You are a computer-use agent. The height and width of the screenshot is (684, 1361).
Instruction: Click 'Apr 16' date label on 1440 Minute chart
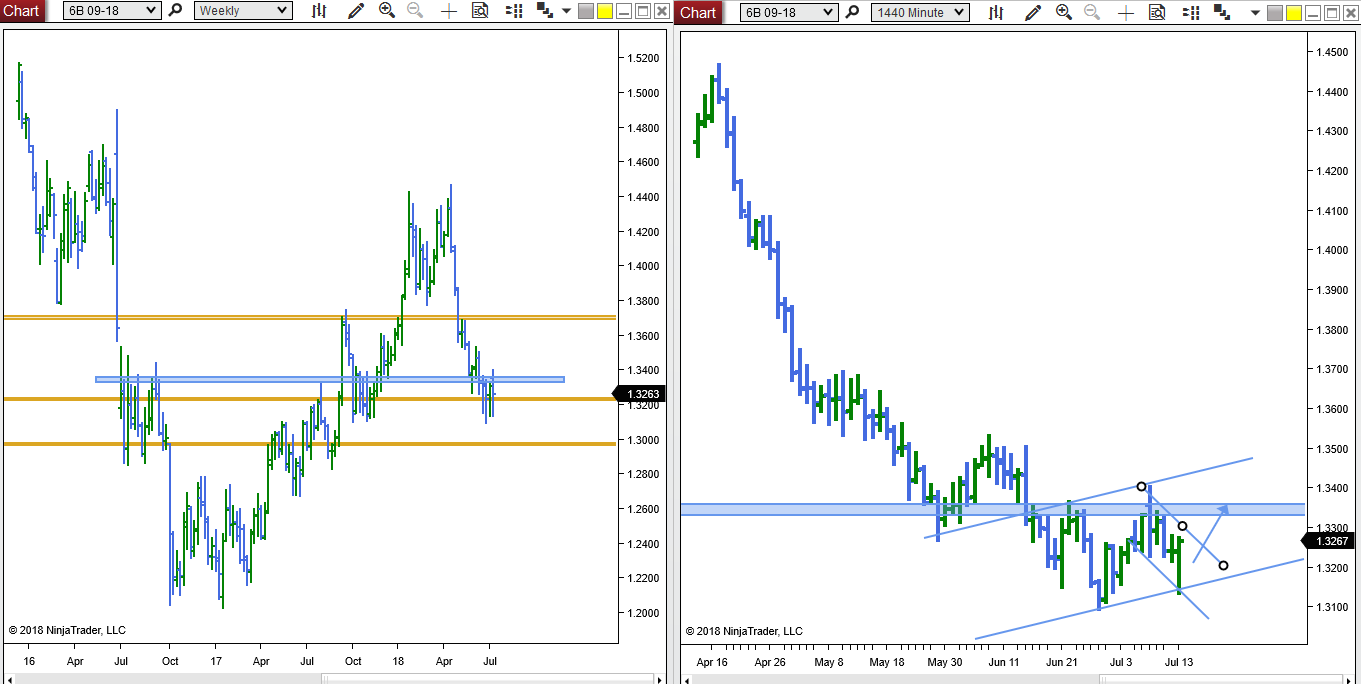[x=712, y=661]
